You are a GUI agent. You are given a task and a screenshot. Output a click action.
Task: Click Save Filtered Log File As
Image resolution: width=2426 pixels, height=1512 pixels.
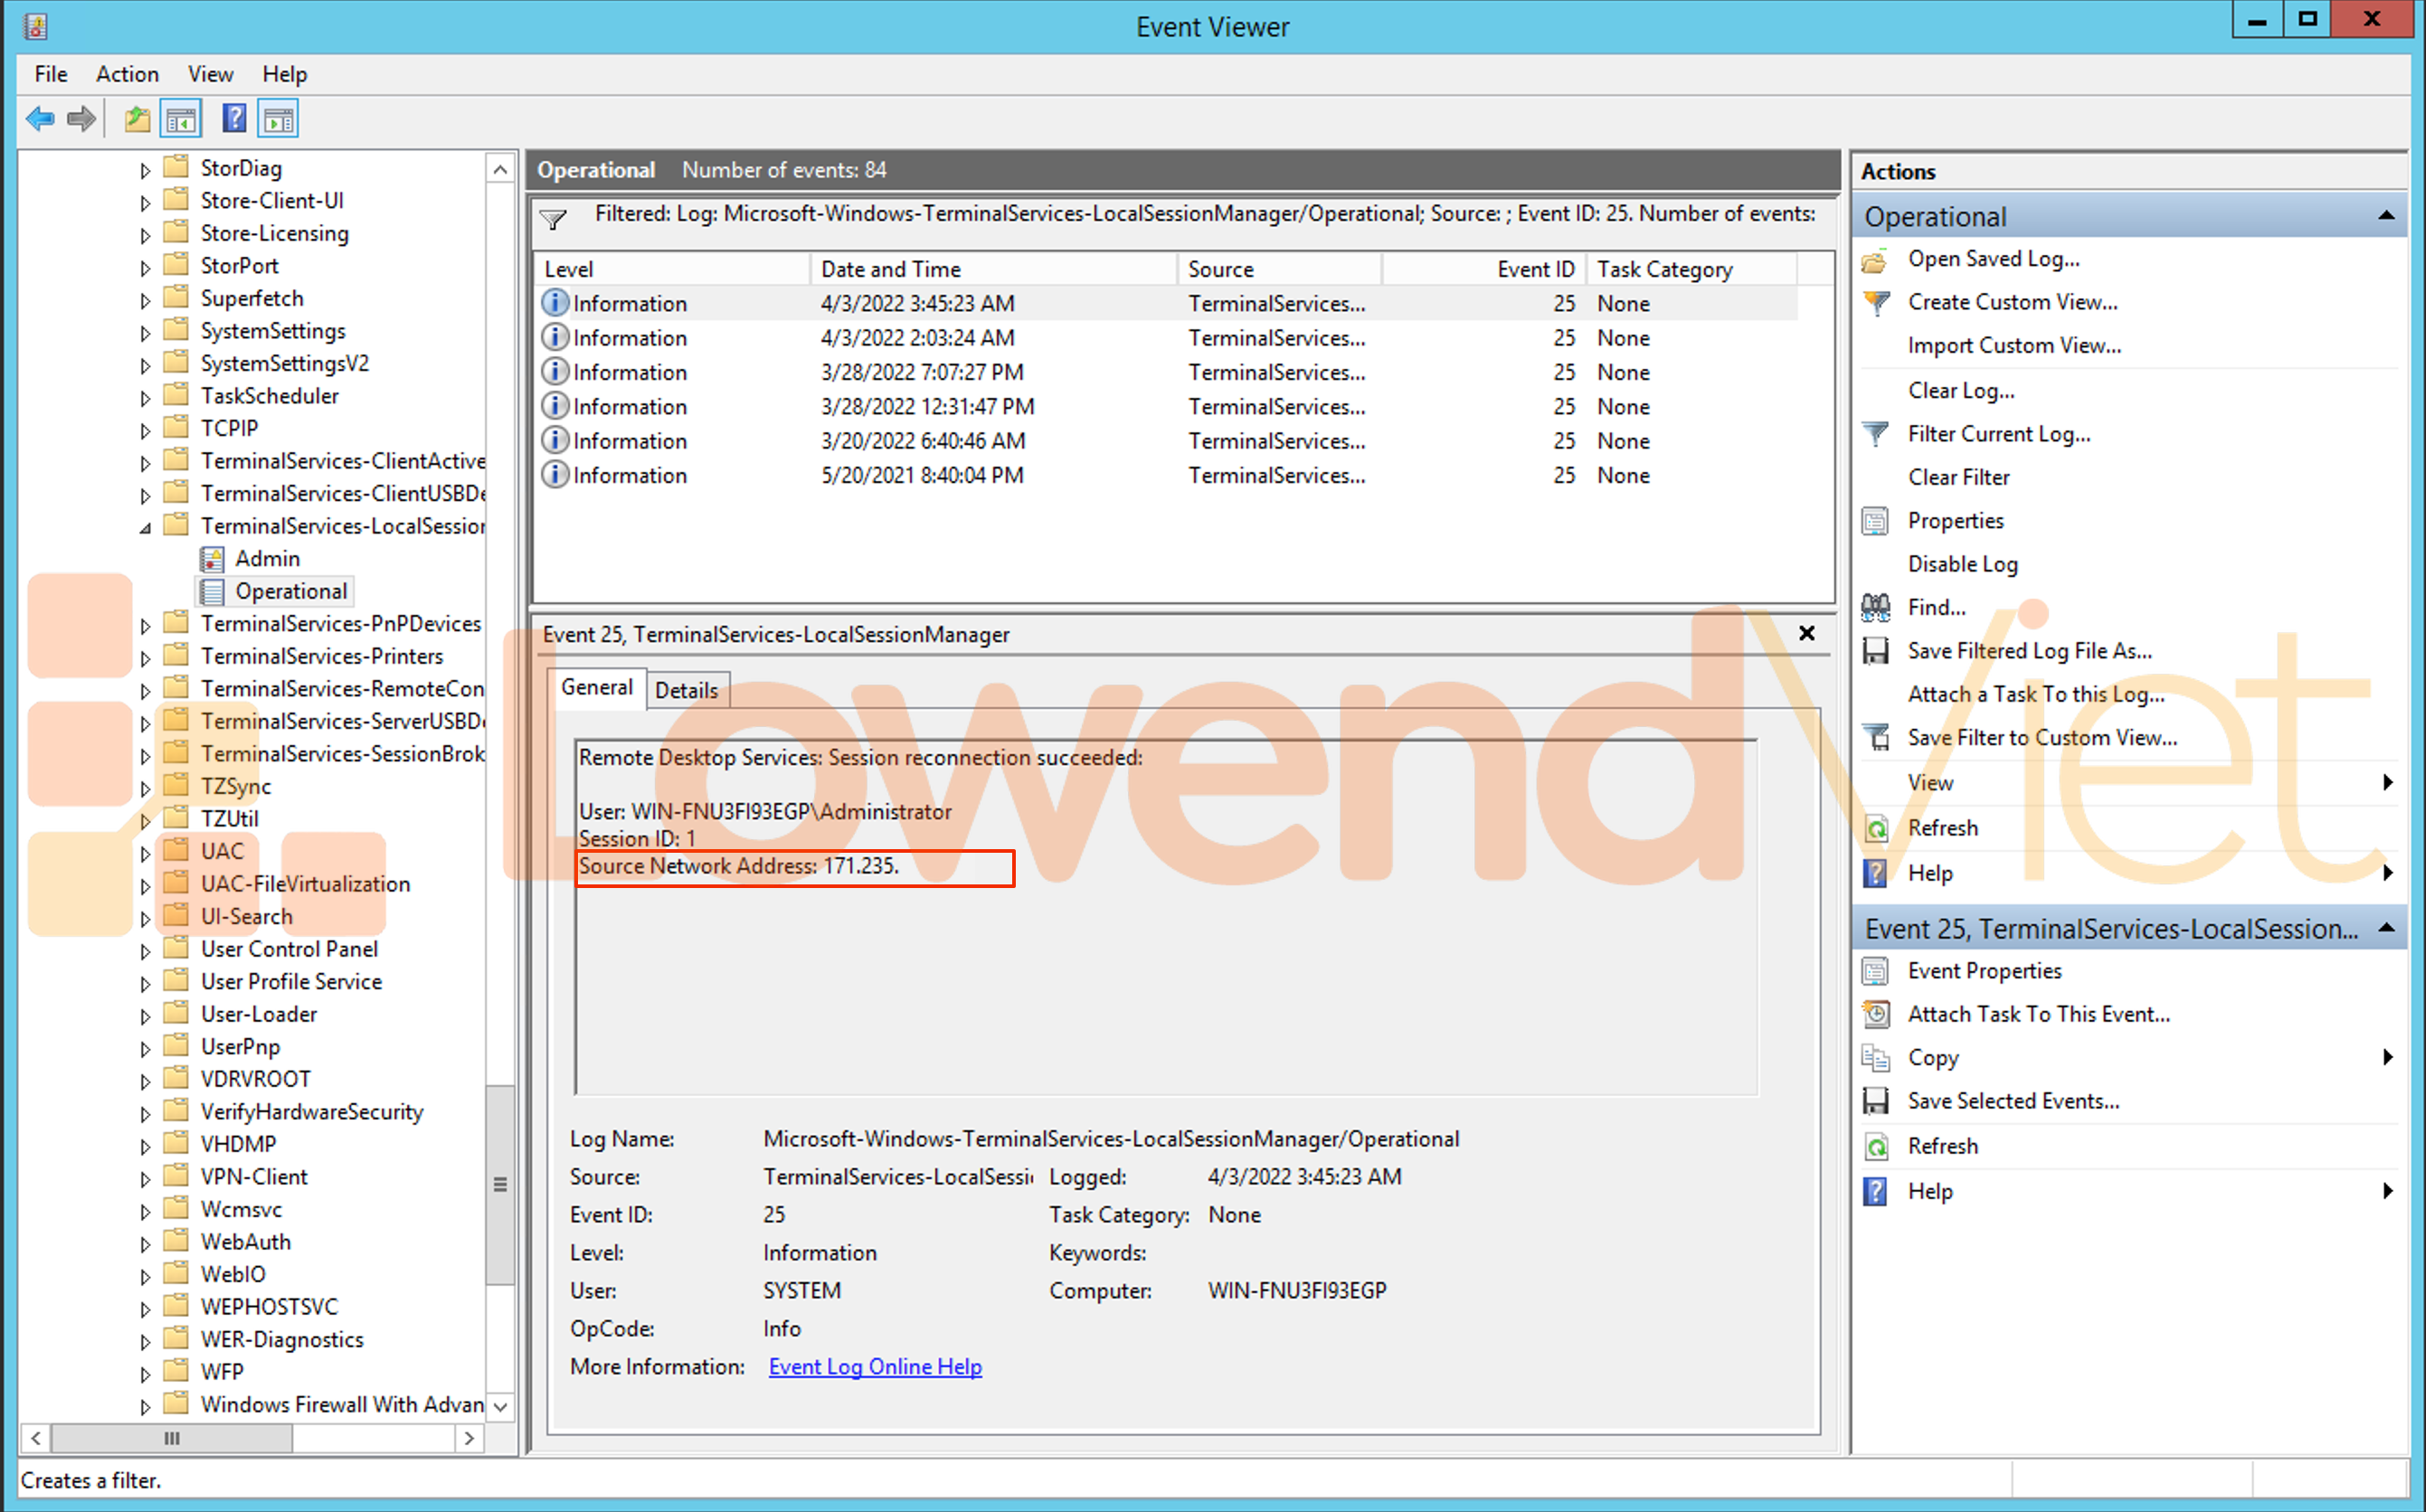click(x=2029, y=651)
